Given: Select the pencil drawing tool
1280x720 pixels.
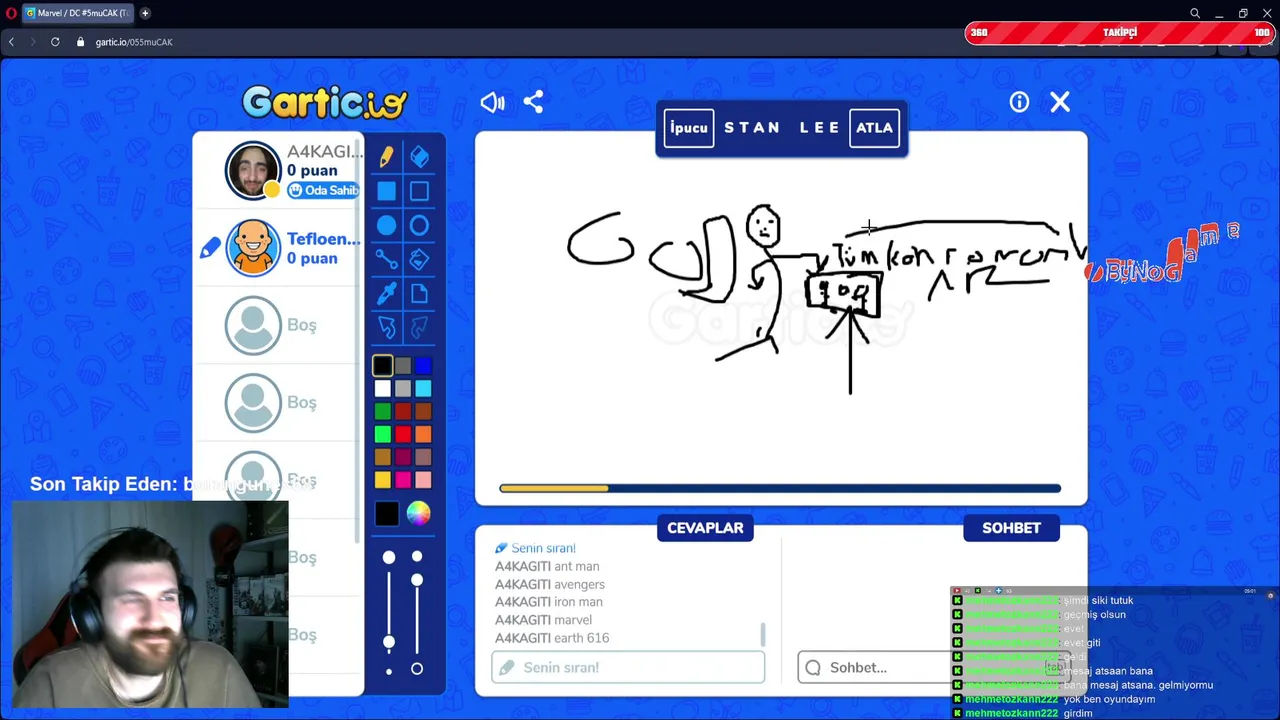Looking at the screenshot, I should coord(386,157).
